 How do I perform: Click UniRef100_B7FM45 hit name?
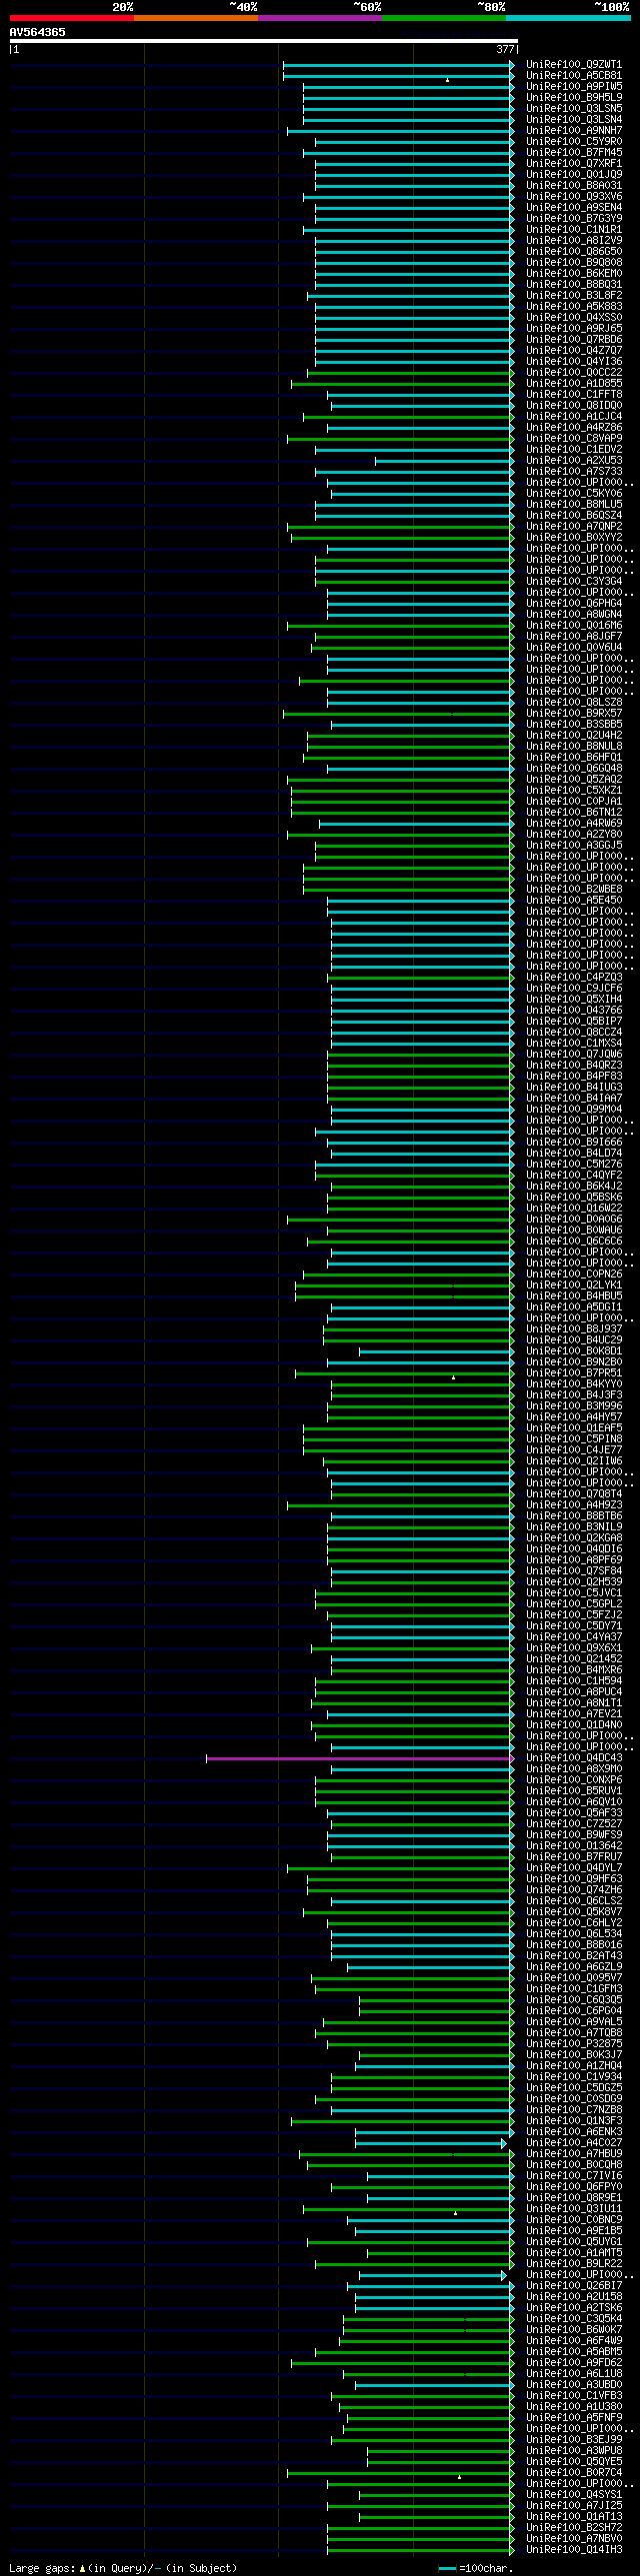(x=574, y=153)
